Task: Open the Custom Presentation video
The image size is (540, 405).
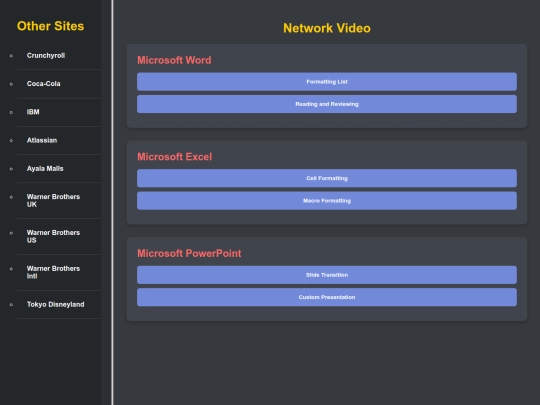Action: 327,297
